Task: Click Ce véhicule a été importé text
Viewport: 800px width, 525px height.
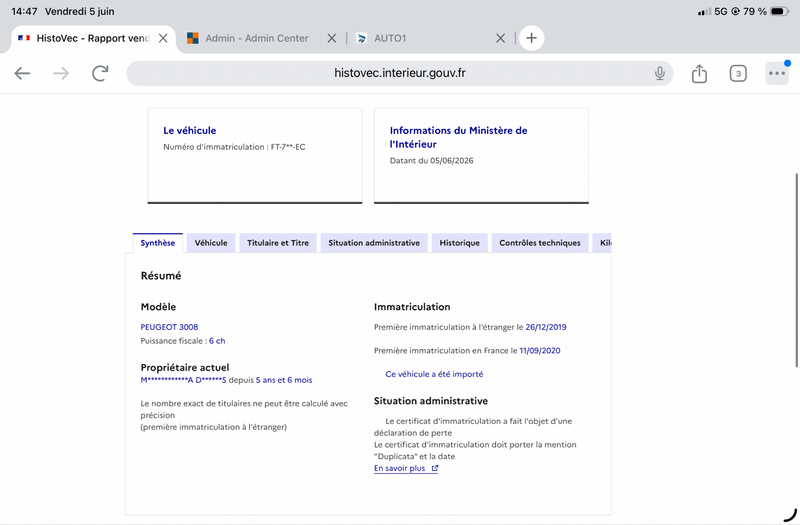Action: [434, 374]
